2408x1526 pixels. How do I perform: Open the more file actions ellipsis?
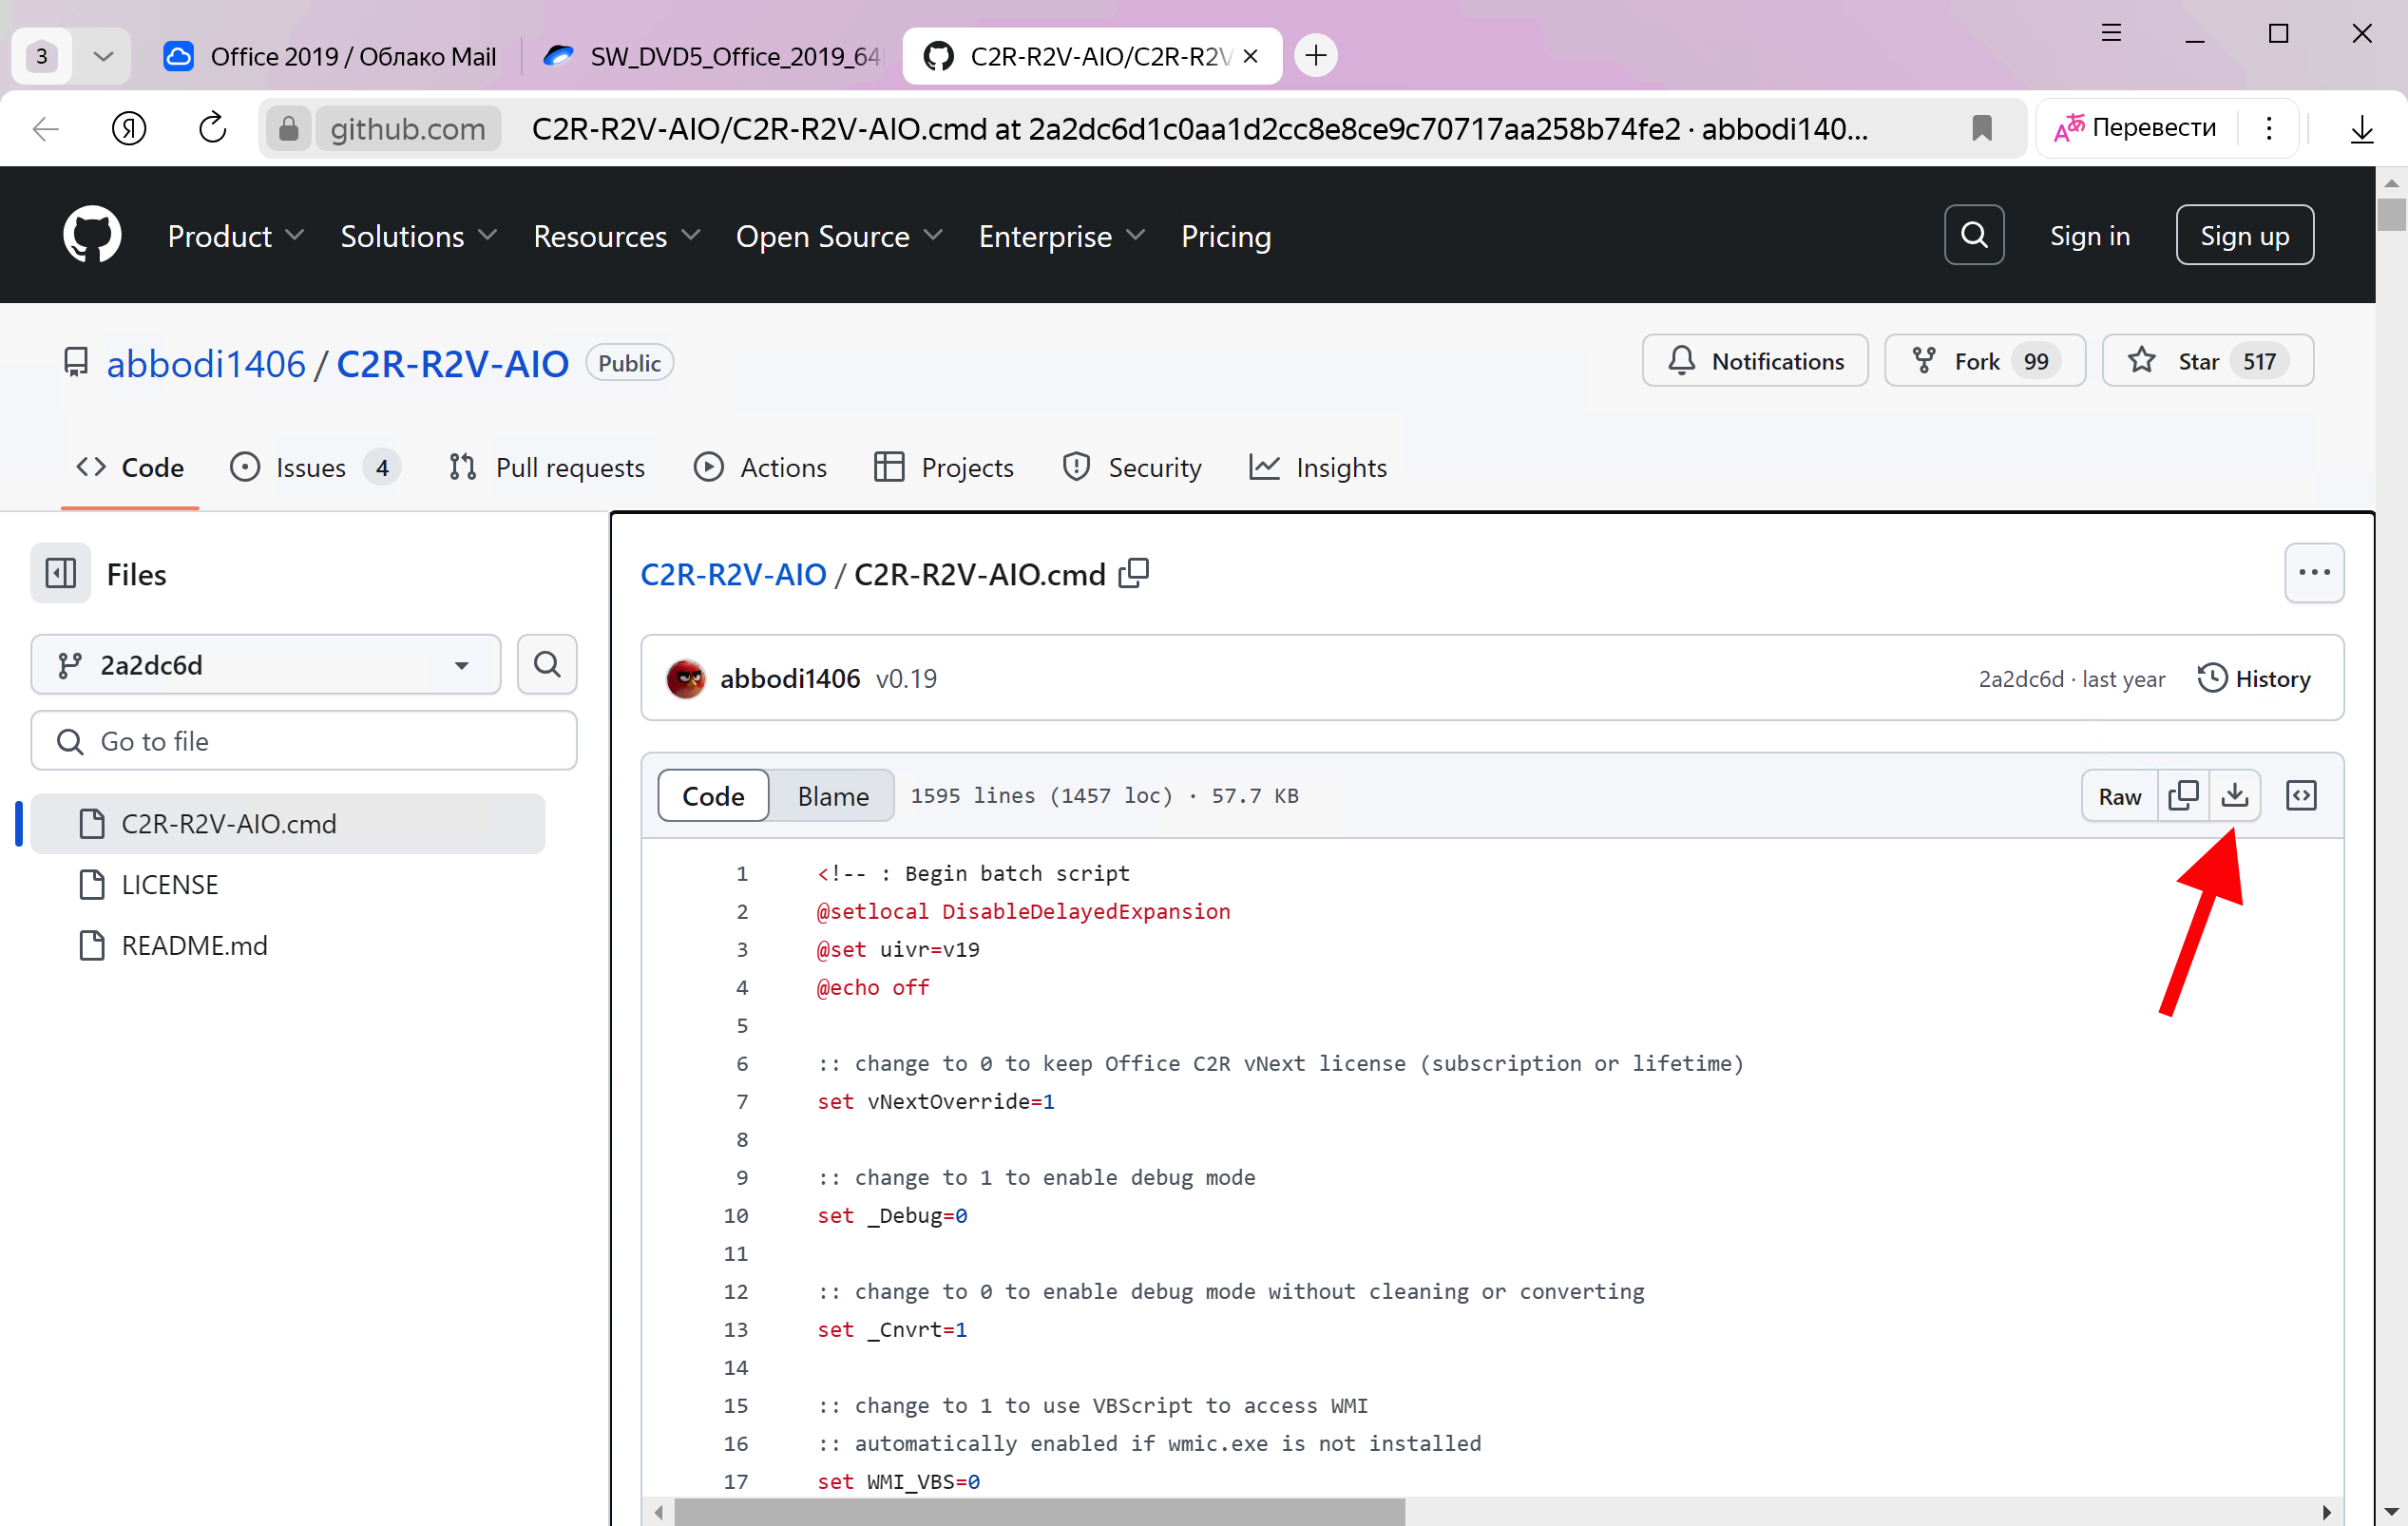2314,573
